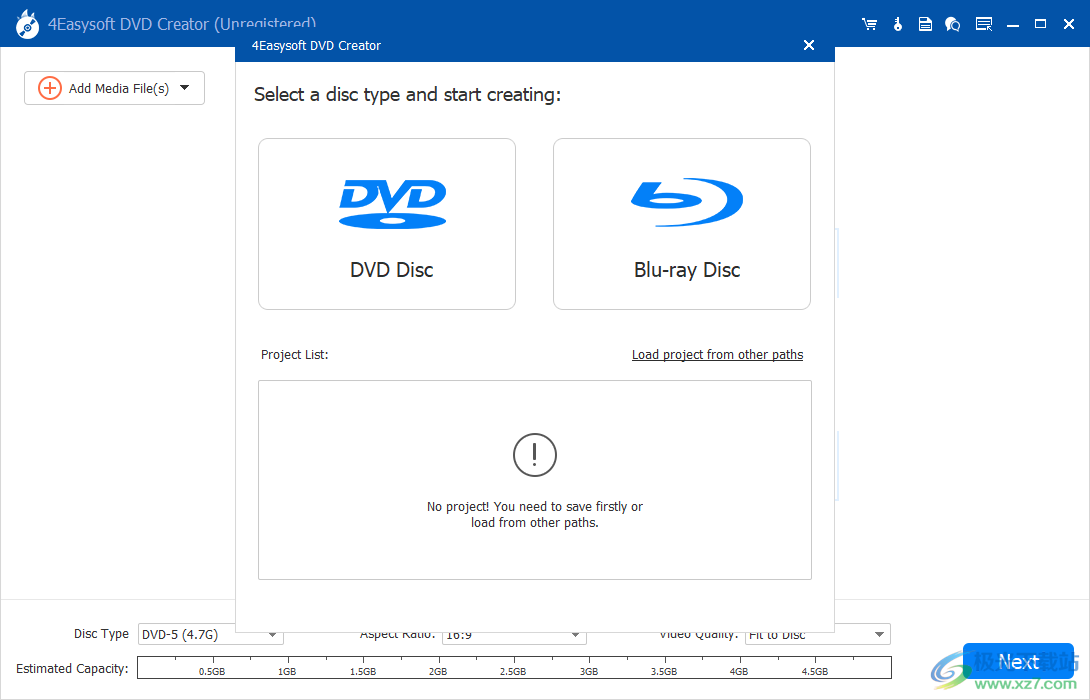
Task: Open the Disc Type dropdown
Action: 271,634
